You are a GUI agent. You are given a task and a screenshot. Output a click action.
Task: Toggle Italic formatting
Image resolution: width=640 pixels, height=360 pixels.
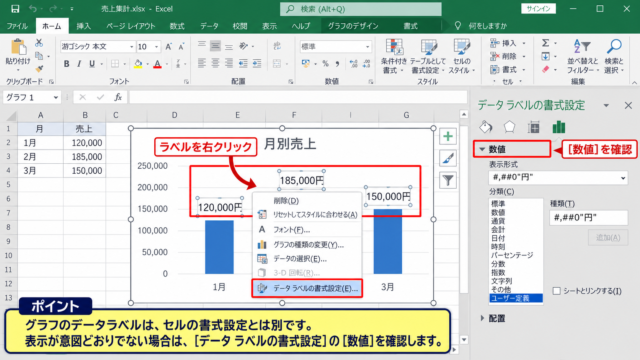click(79, 64)
